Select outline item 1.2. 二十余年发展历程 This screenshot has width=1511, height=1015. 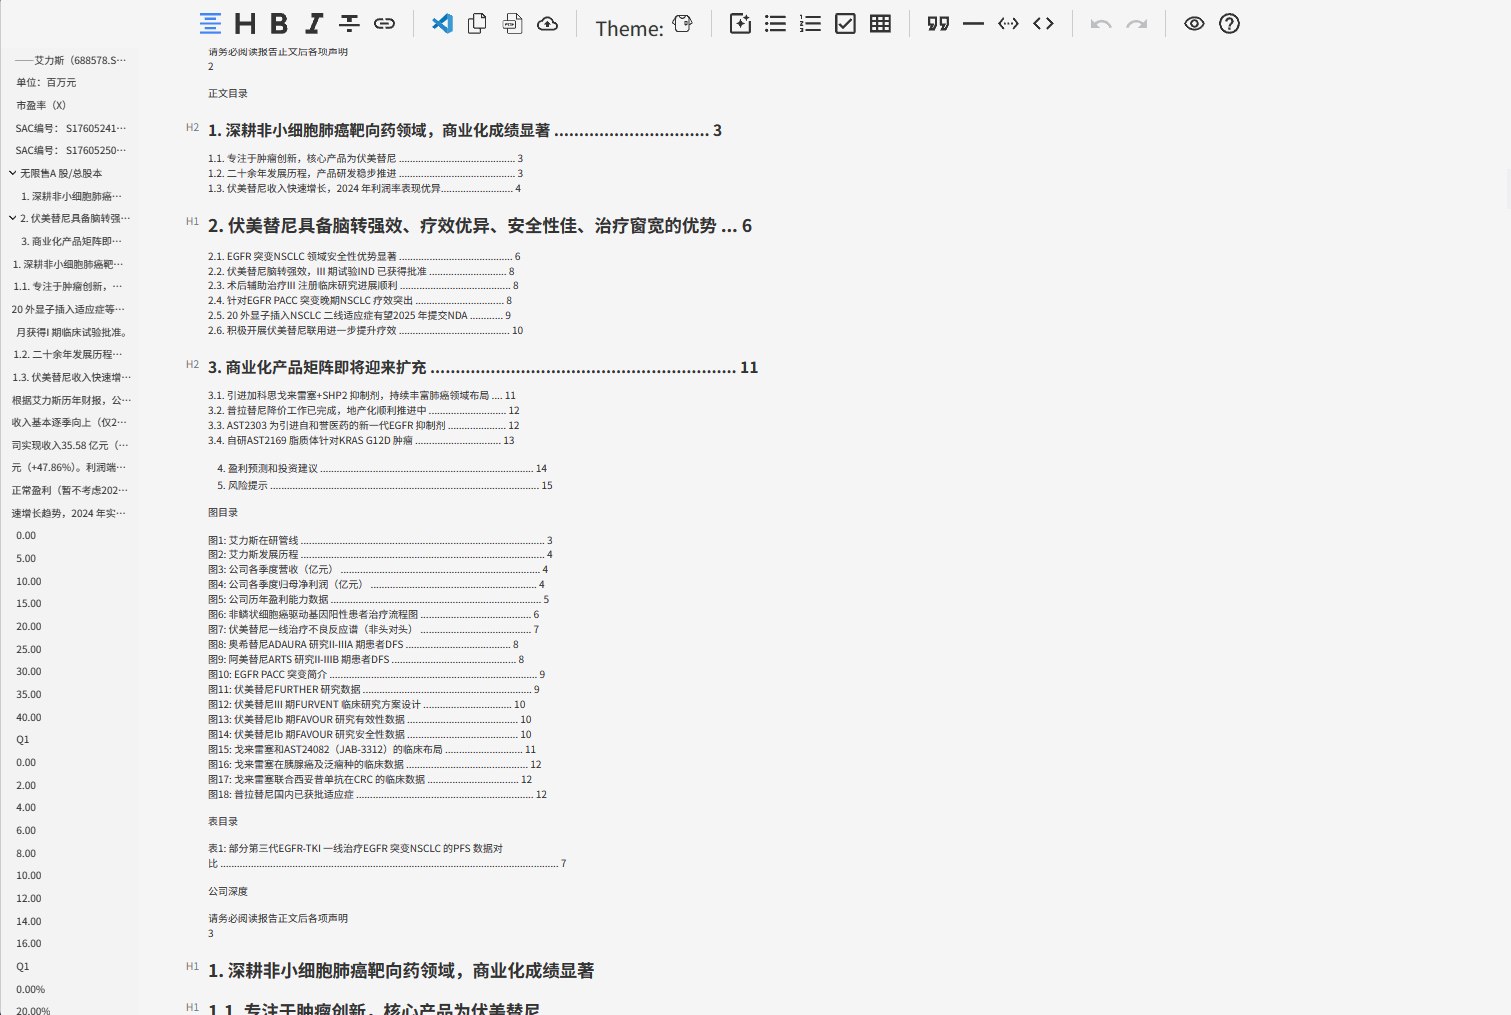(x=68, y=354)
